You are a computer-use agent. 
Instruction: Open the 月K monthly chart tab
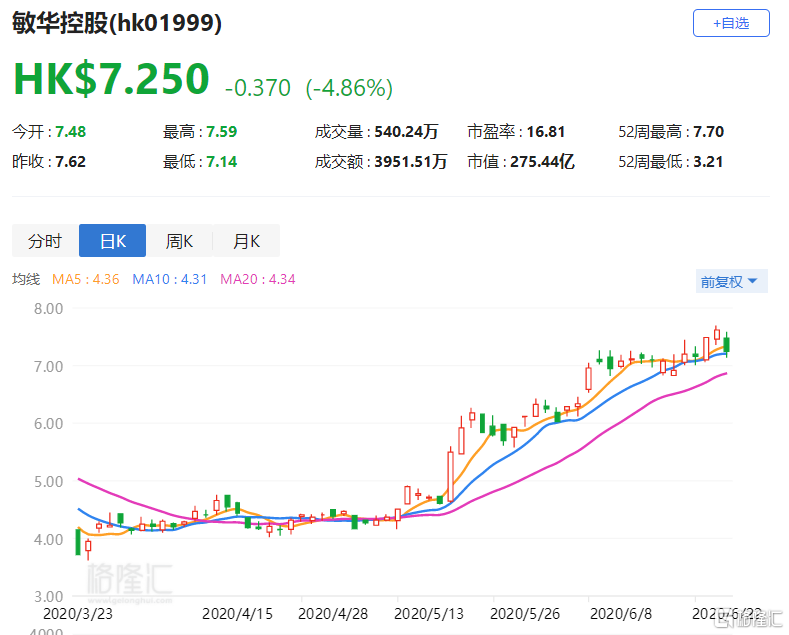pyautogui.click(x=247, y=241)
